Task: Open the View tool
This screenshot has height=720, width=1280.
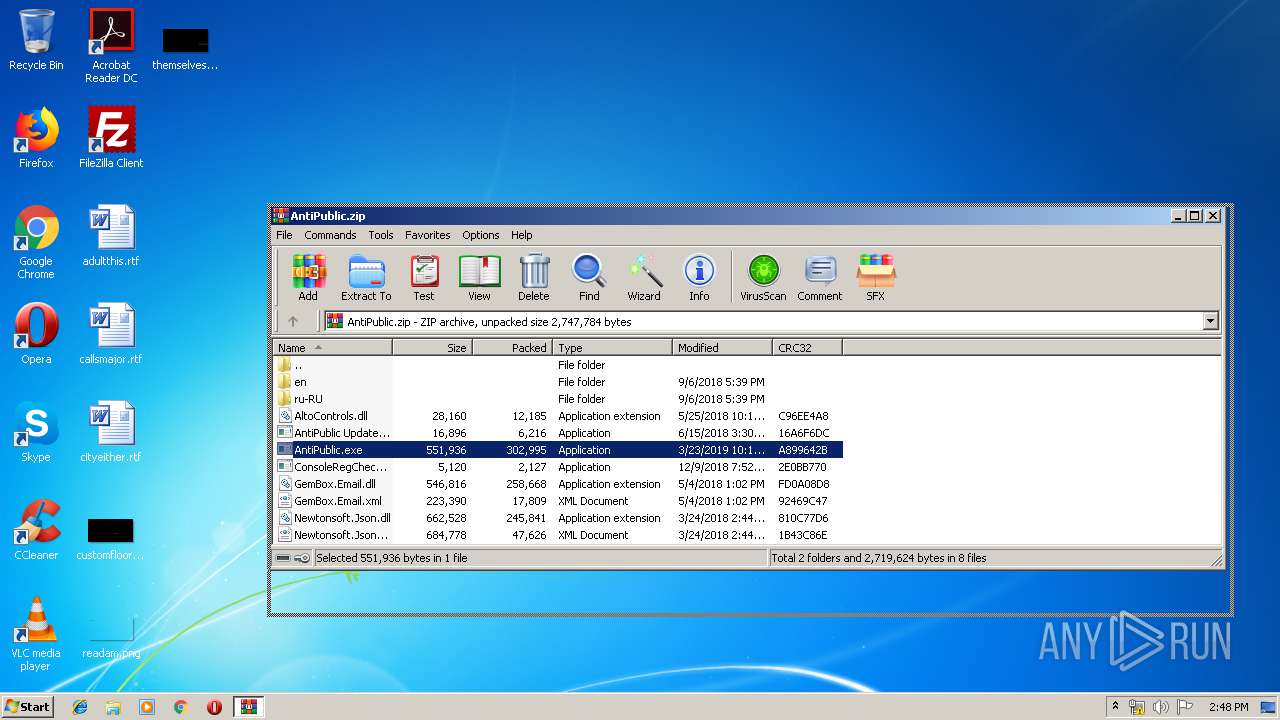Action: (480, 277)
